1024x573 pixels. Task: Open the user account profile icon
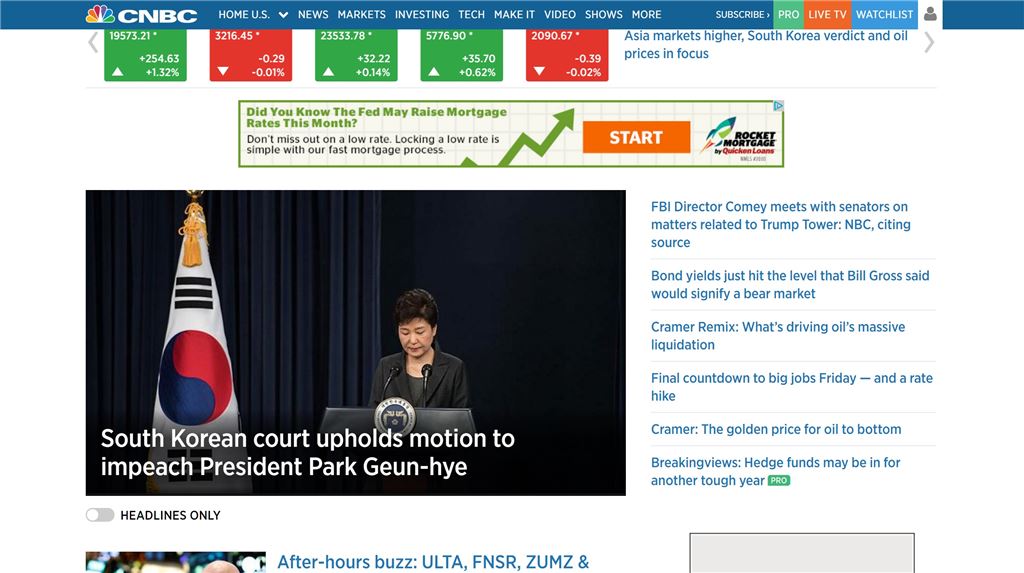(930, 14)
